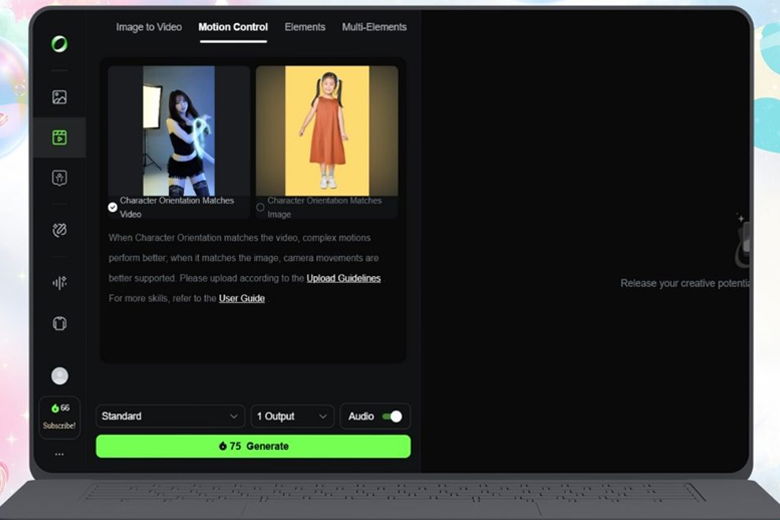The height and width of the screenshot is (520, 780).
Task: Select the video generation sidebar icon
Action: [x=59, y=137]
